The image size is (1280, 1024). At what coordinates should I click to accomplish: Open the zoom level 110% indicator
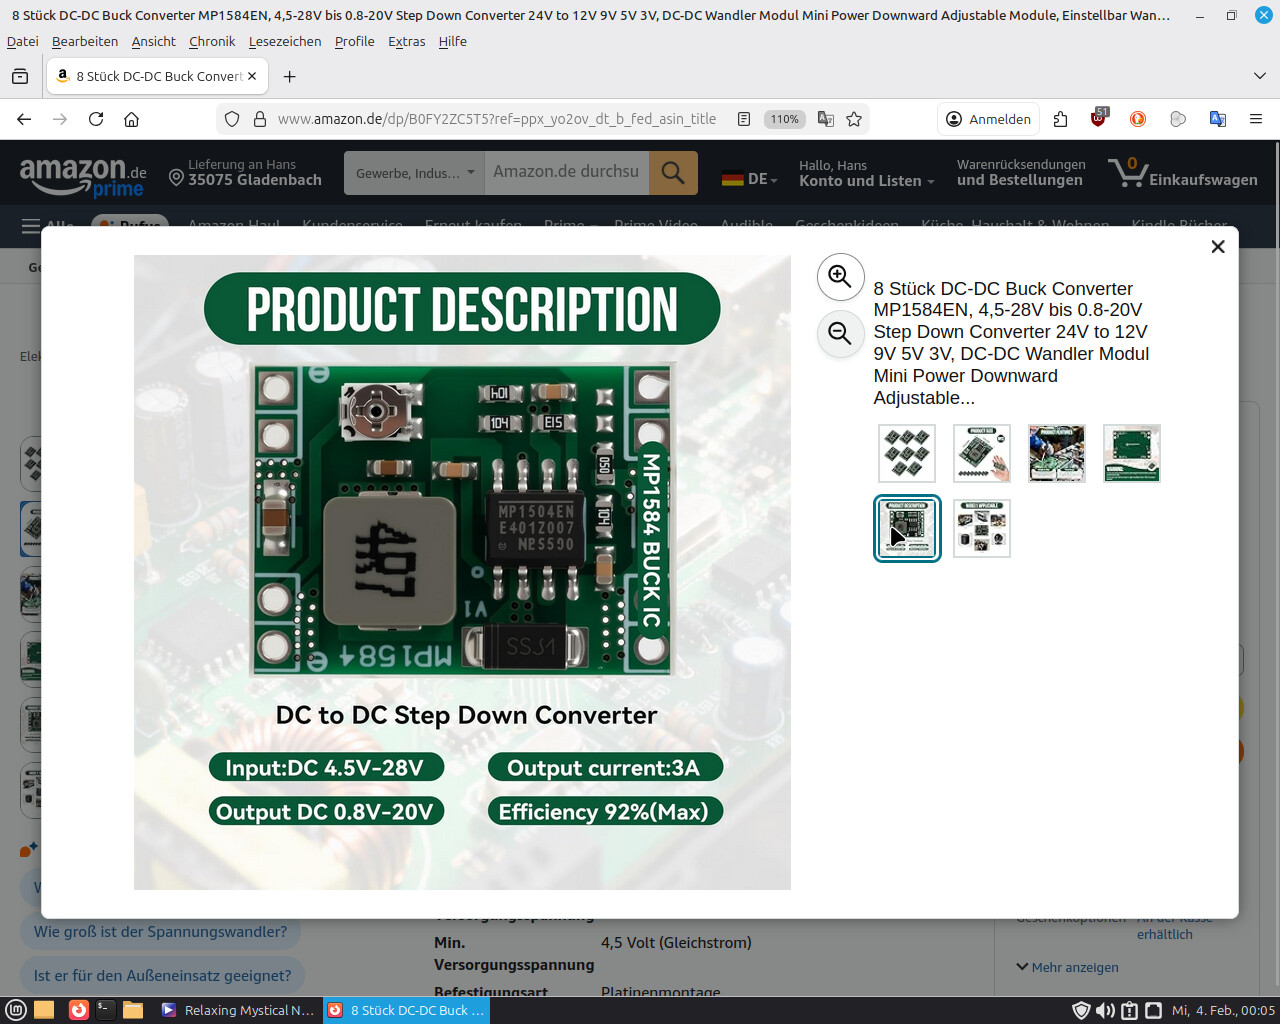[784, 119]
